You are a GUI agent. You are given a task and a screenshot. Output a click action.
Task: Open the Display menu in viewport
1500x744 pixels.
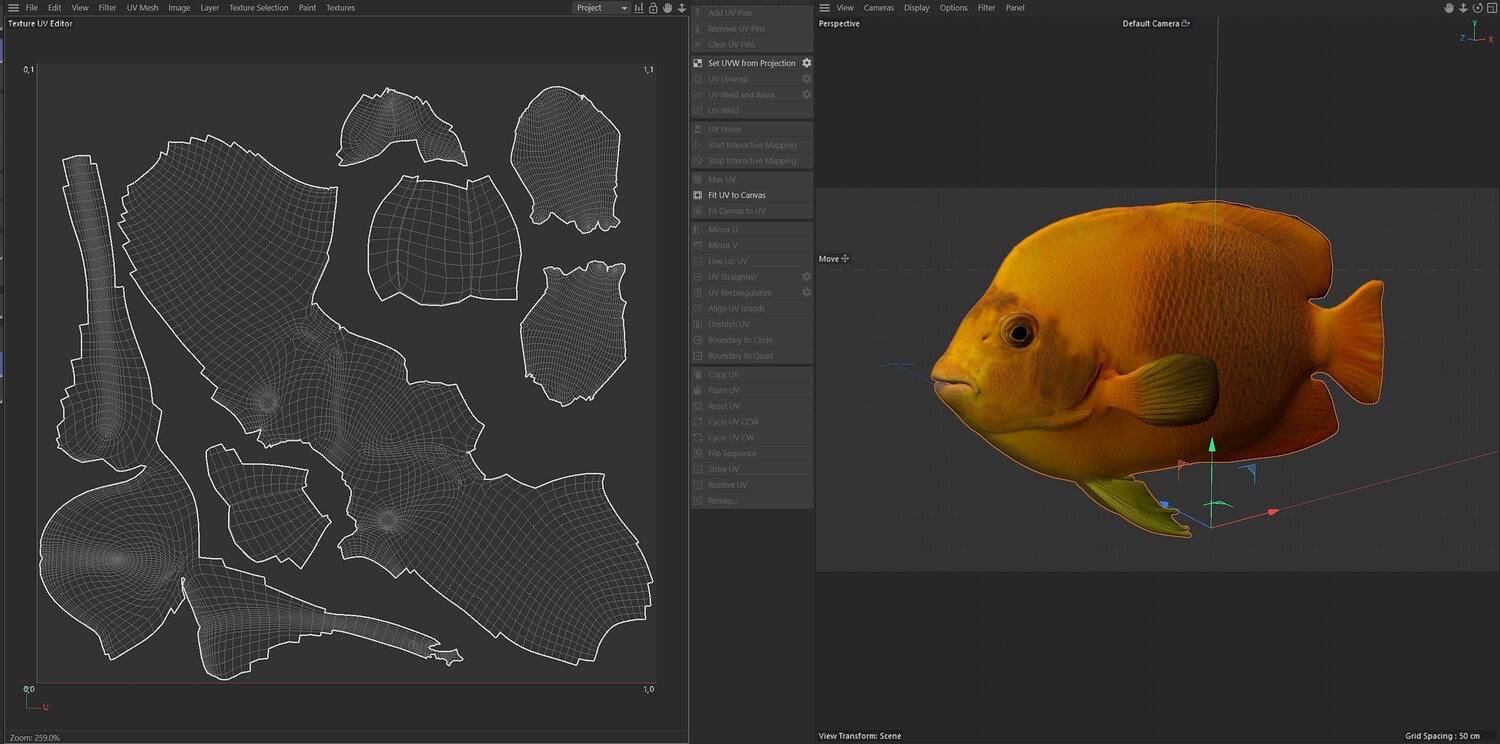point(917,8)
